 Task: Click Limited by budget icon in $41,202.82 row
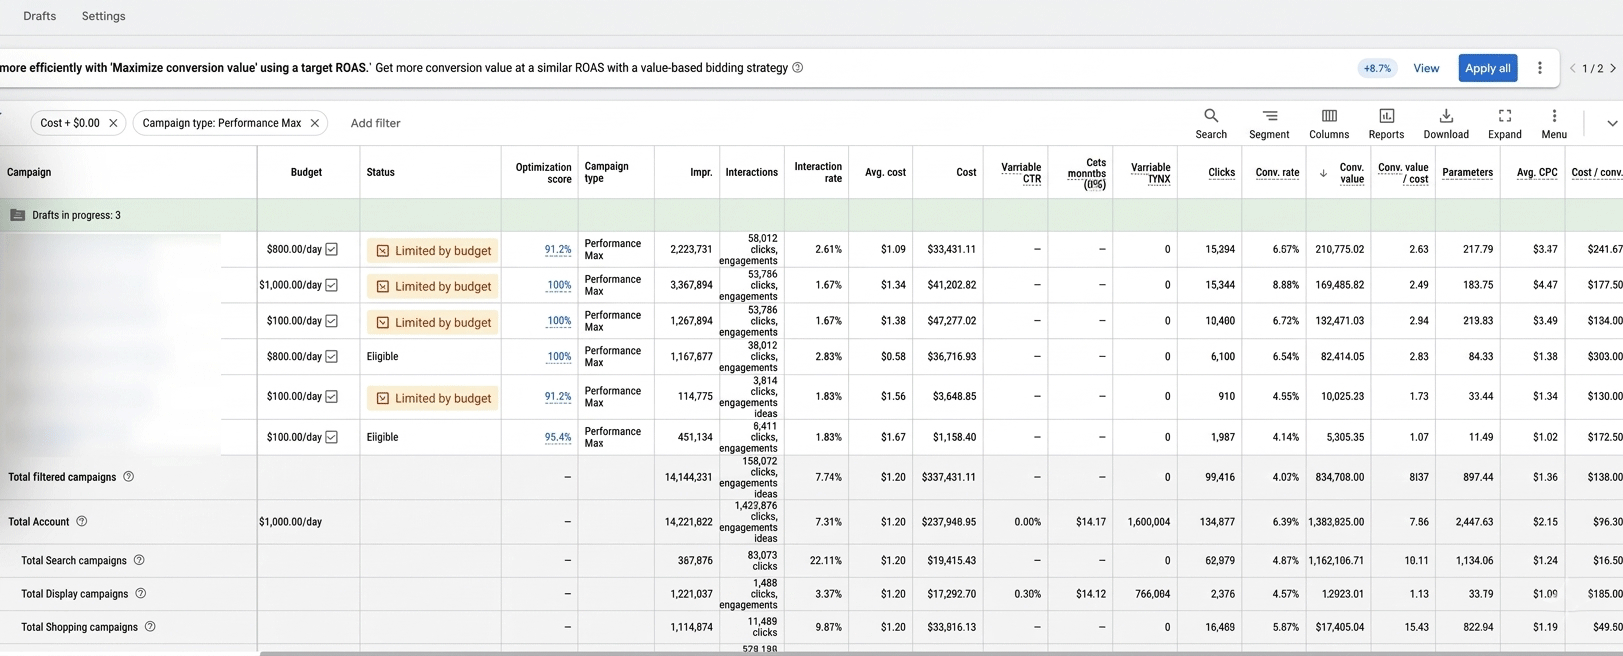coord(382,287)
